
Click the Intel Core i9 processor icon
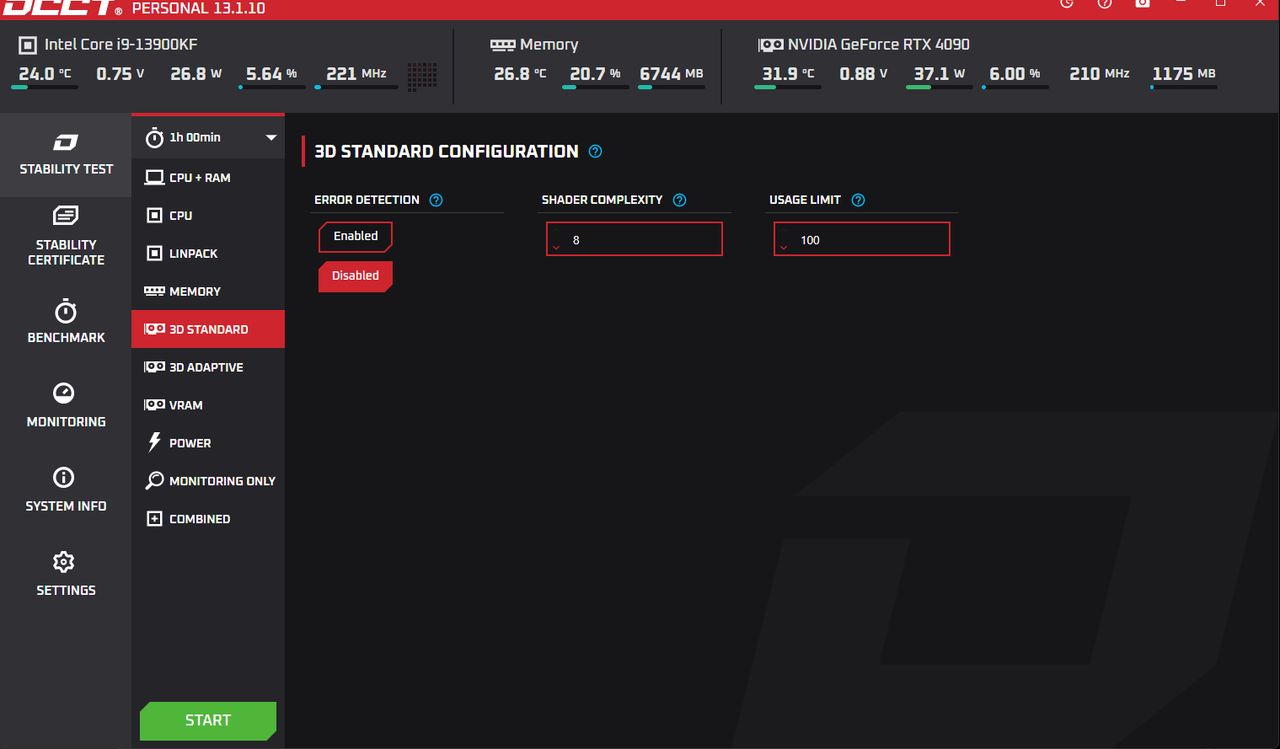(x=27, y=45)
